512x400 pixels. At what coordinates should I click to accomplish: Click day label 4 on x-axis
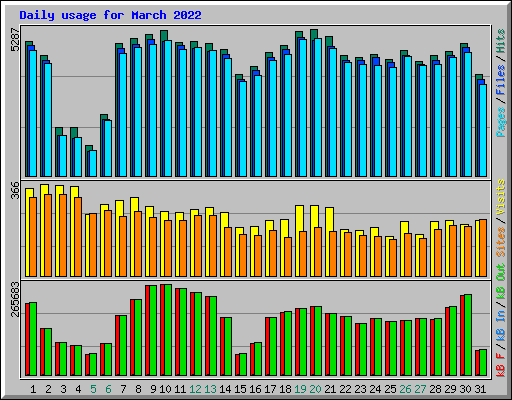point(78,389)
